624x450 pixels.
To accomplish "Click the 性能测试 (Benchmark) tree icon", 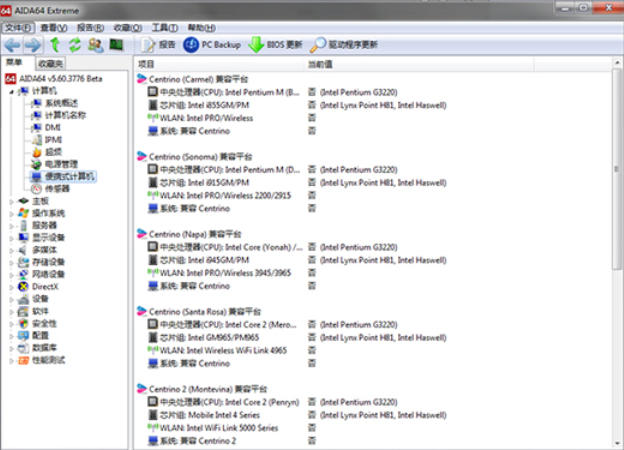I will click(23, 360).
